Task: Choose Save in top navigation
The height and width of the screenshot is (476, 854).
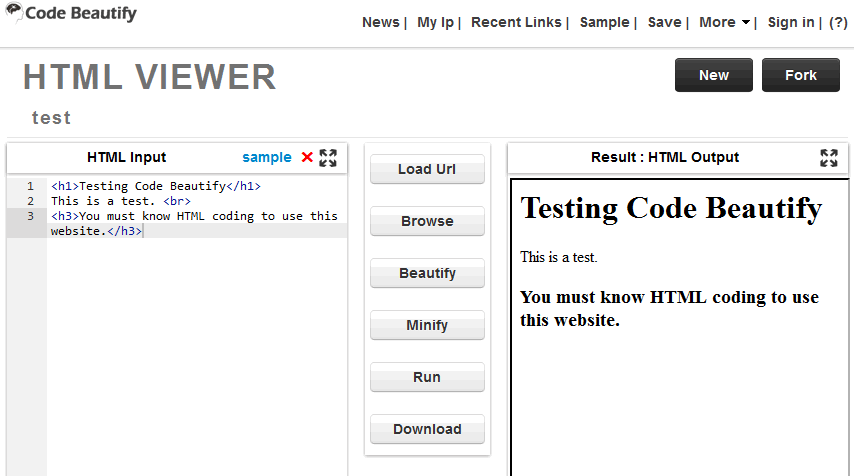Action: pyautogui.click(x=664, y=22)
